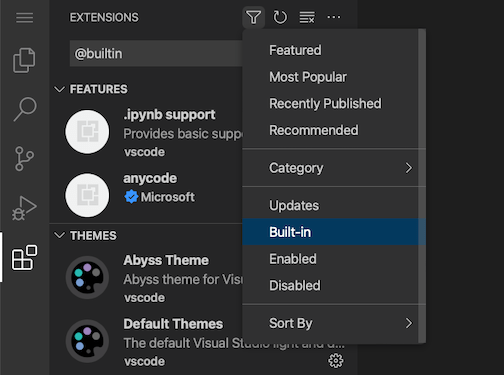Click the Microsoft verified publisher badge
This screenshot has height=375, width=504.
coord(131,197)
